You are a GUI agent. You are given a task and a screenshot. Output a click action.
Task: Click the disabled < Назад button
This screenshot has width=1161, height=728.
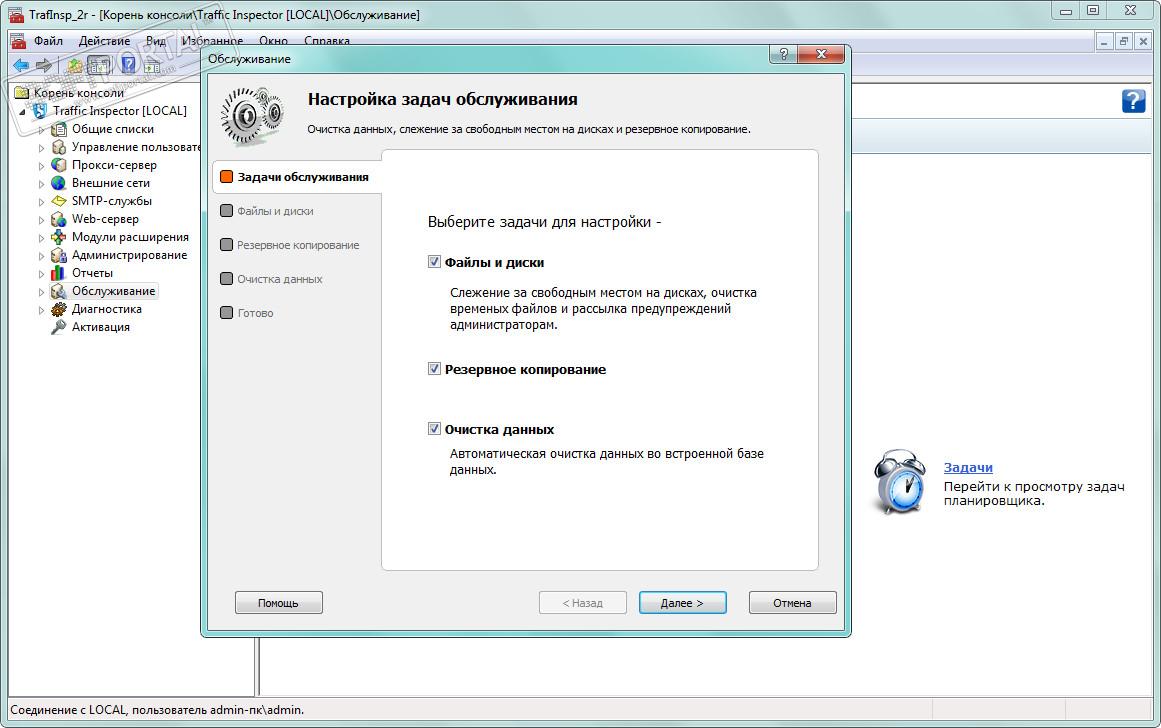click(583, 602)
